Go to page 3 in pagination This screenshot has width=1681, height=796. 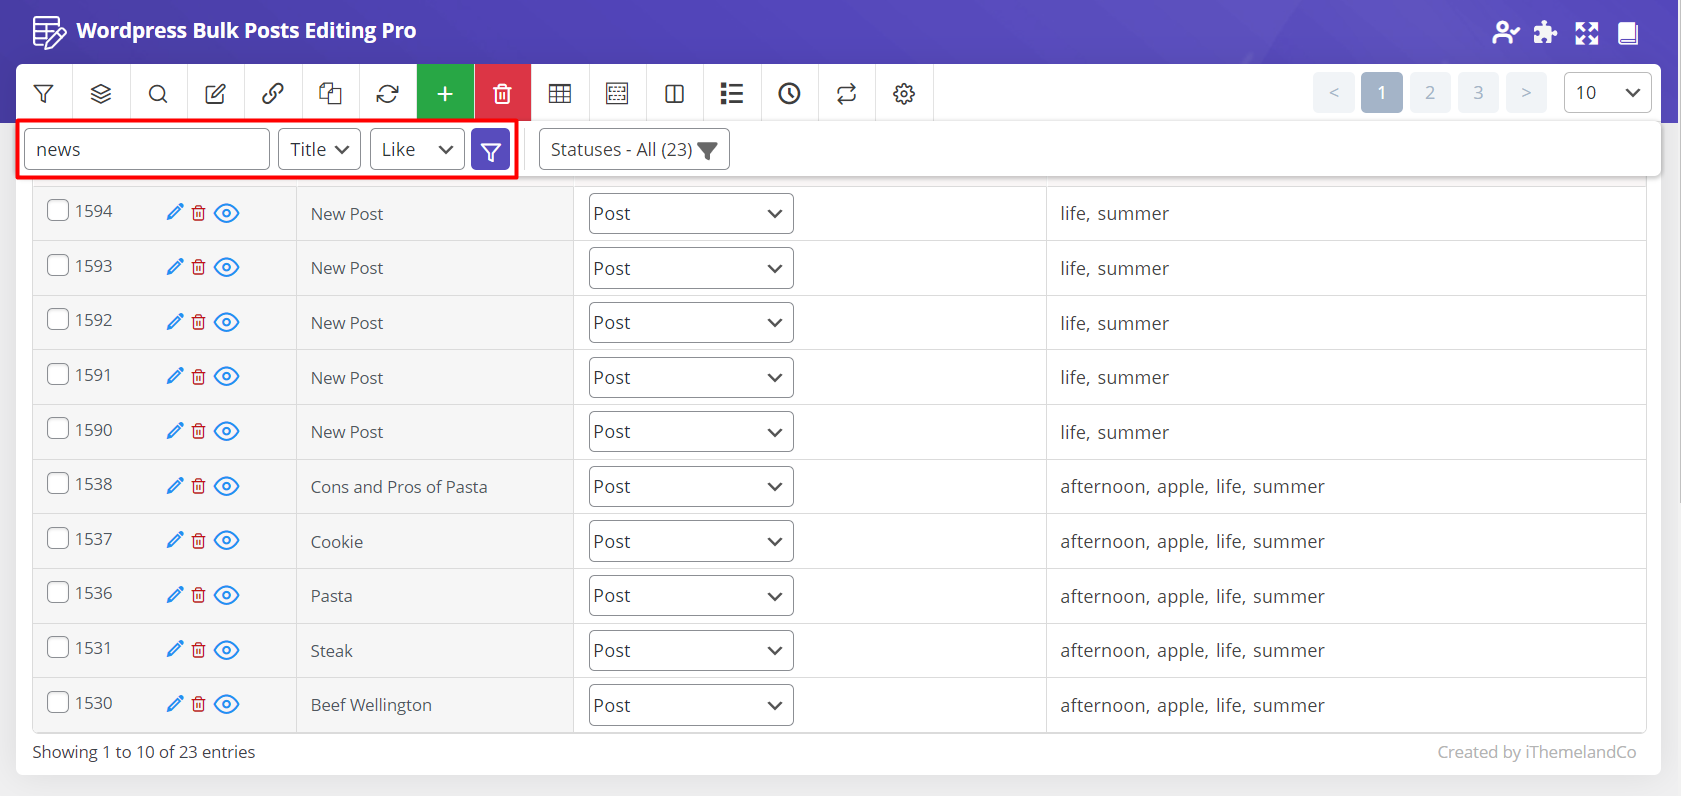(x=1478, y=93)
